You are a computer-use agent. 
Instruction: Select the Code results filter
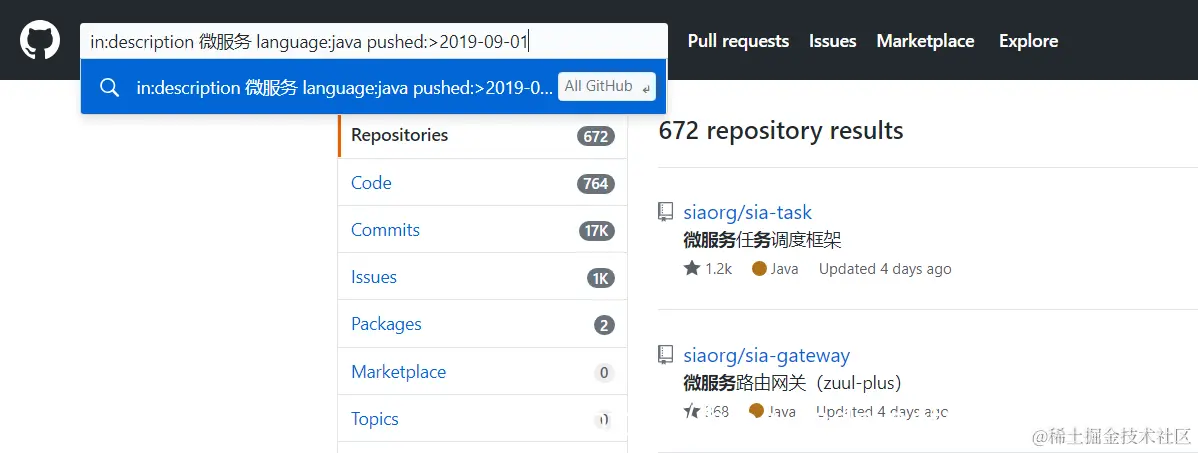(482, 183)
